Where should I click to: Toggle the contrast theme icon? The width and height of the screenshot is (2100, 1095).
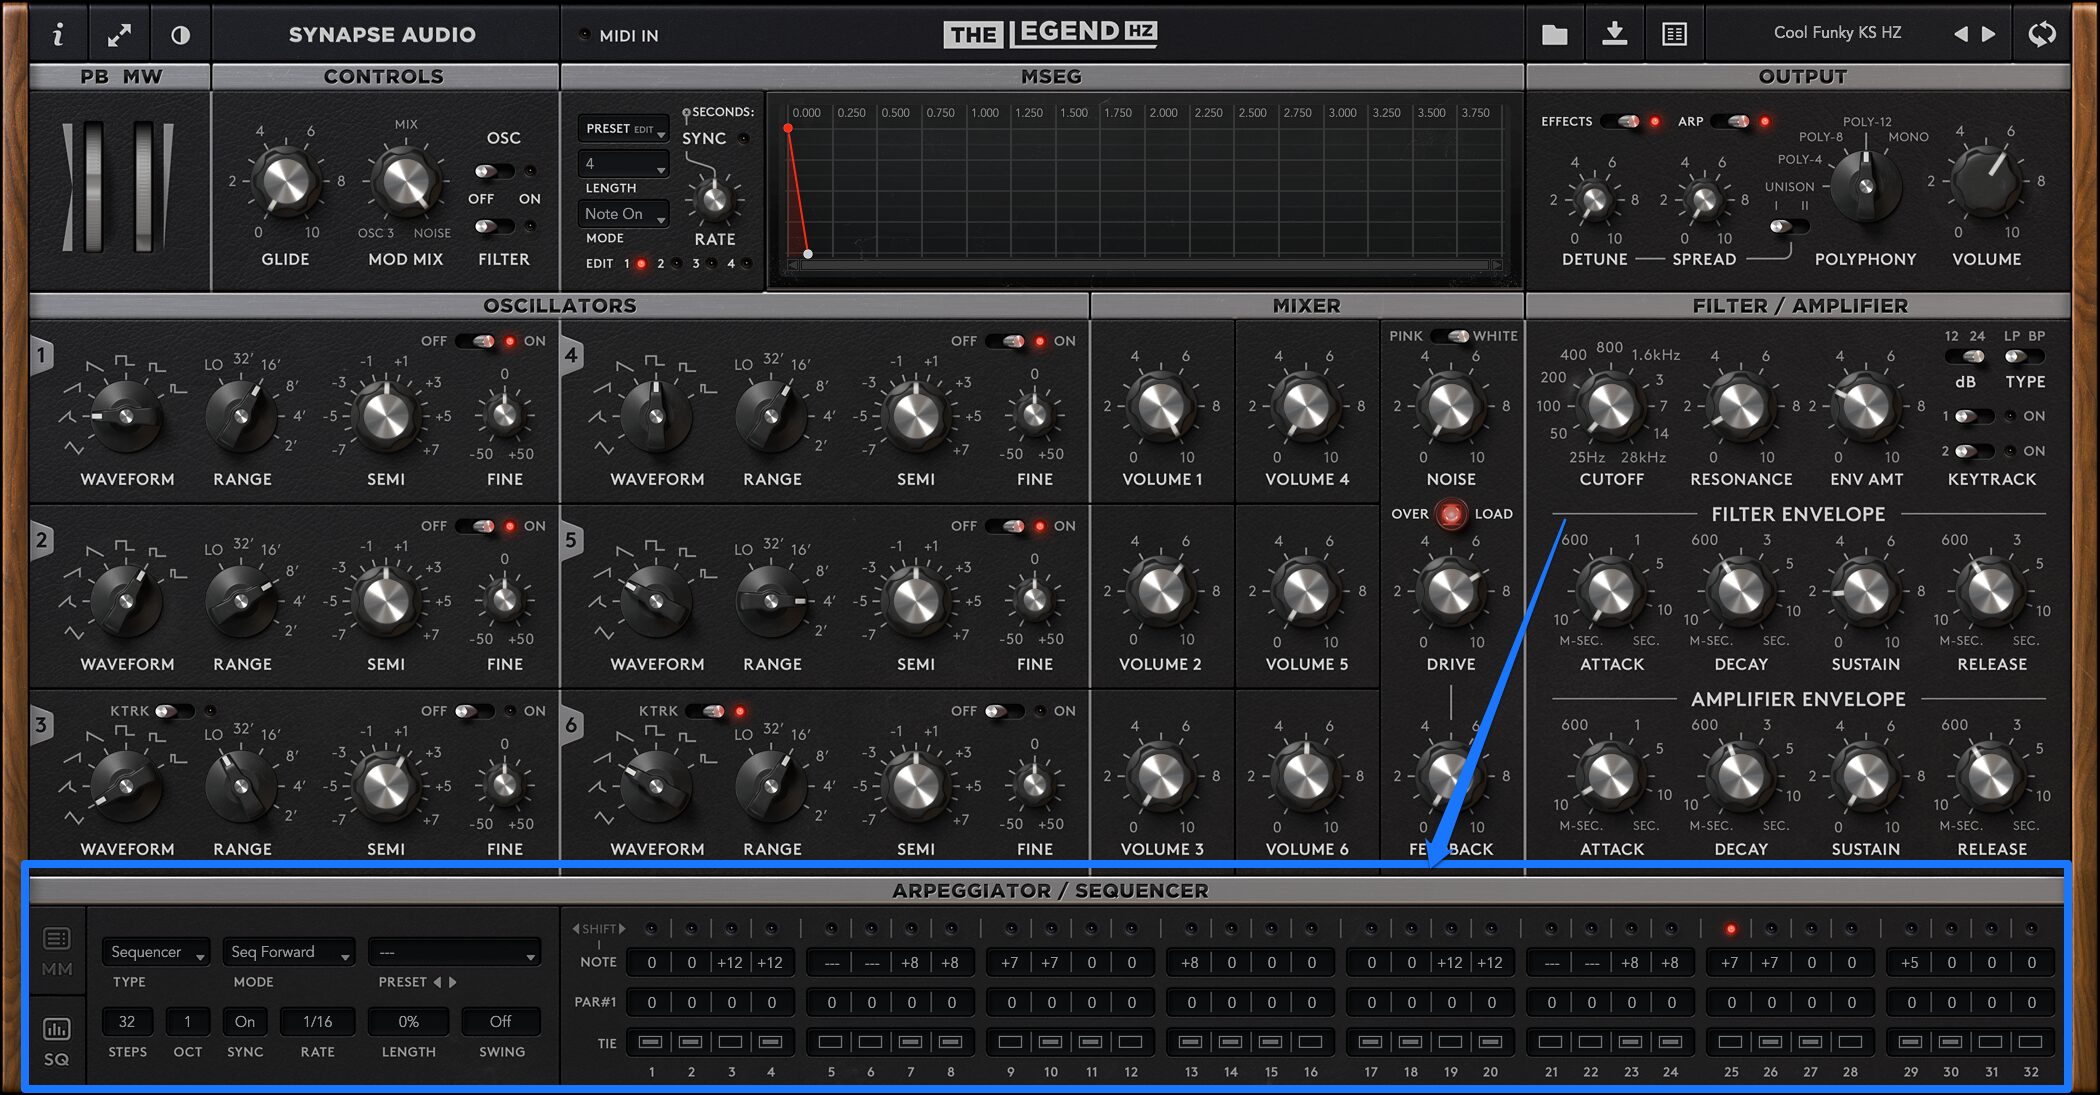click(x=180, y=35)
